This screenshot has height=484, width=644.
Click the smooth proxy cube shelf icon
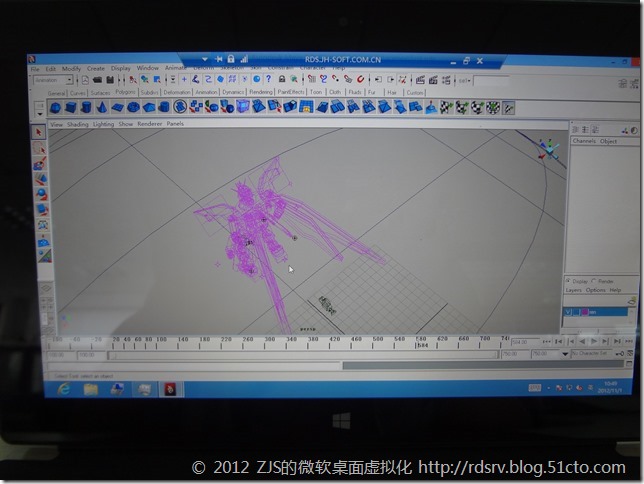click(x=243, y=107)
